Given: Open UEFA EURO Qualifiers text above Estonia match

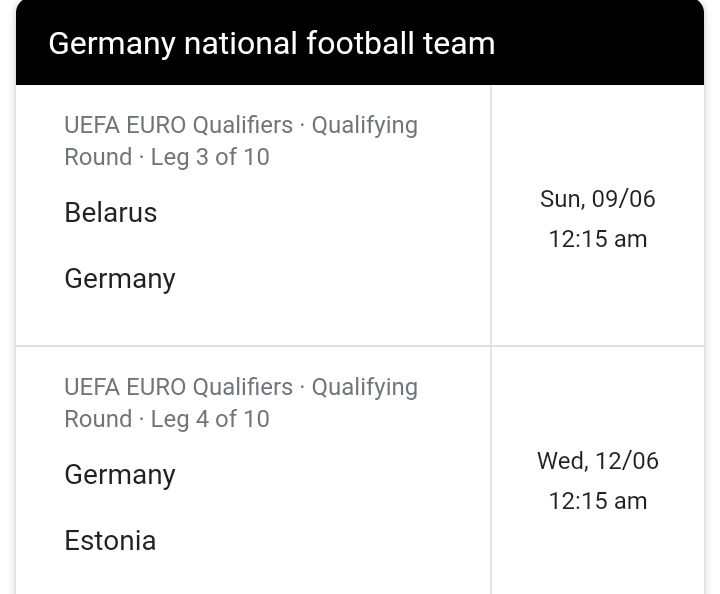Looking at the screenshot, I should point(178,387).
